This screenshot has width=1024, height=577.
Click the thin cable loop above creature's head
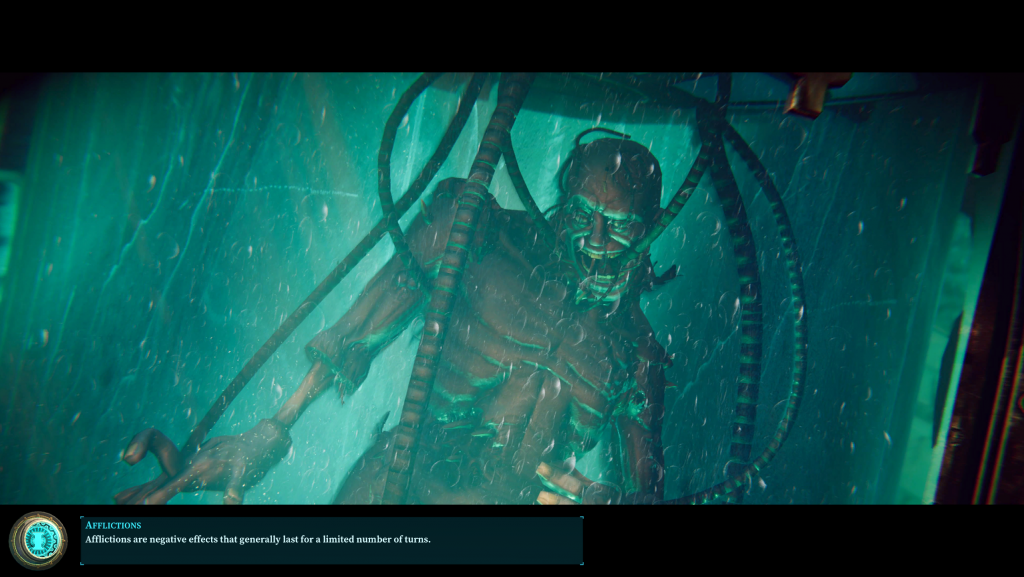[598, 133]
